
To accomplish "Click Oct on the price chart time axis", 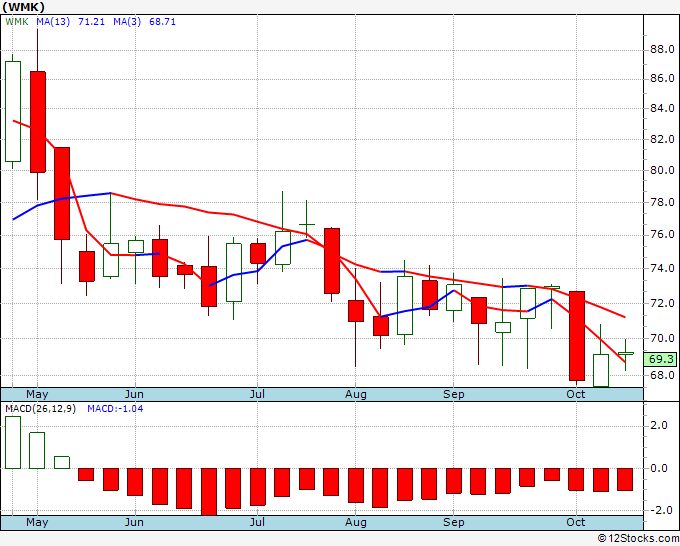I will pyautogui.click(x=576, y=394).
